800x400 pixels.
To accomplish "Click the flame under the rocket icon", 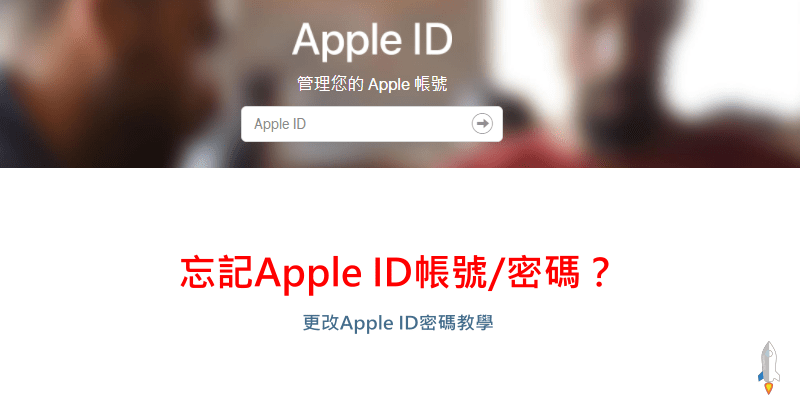I will (x=768, y=388).
